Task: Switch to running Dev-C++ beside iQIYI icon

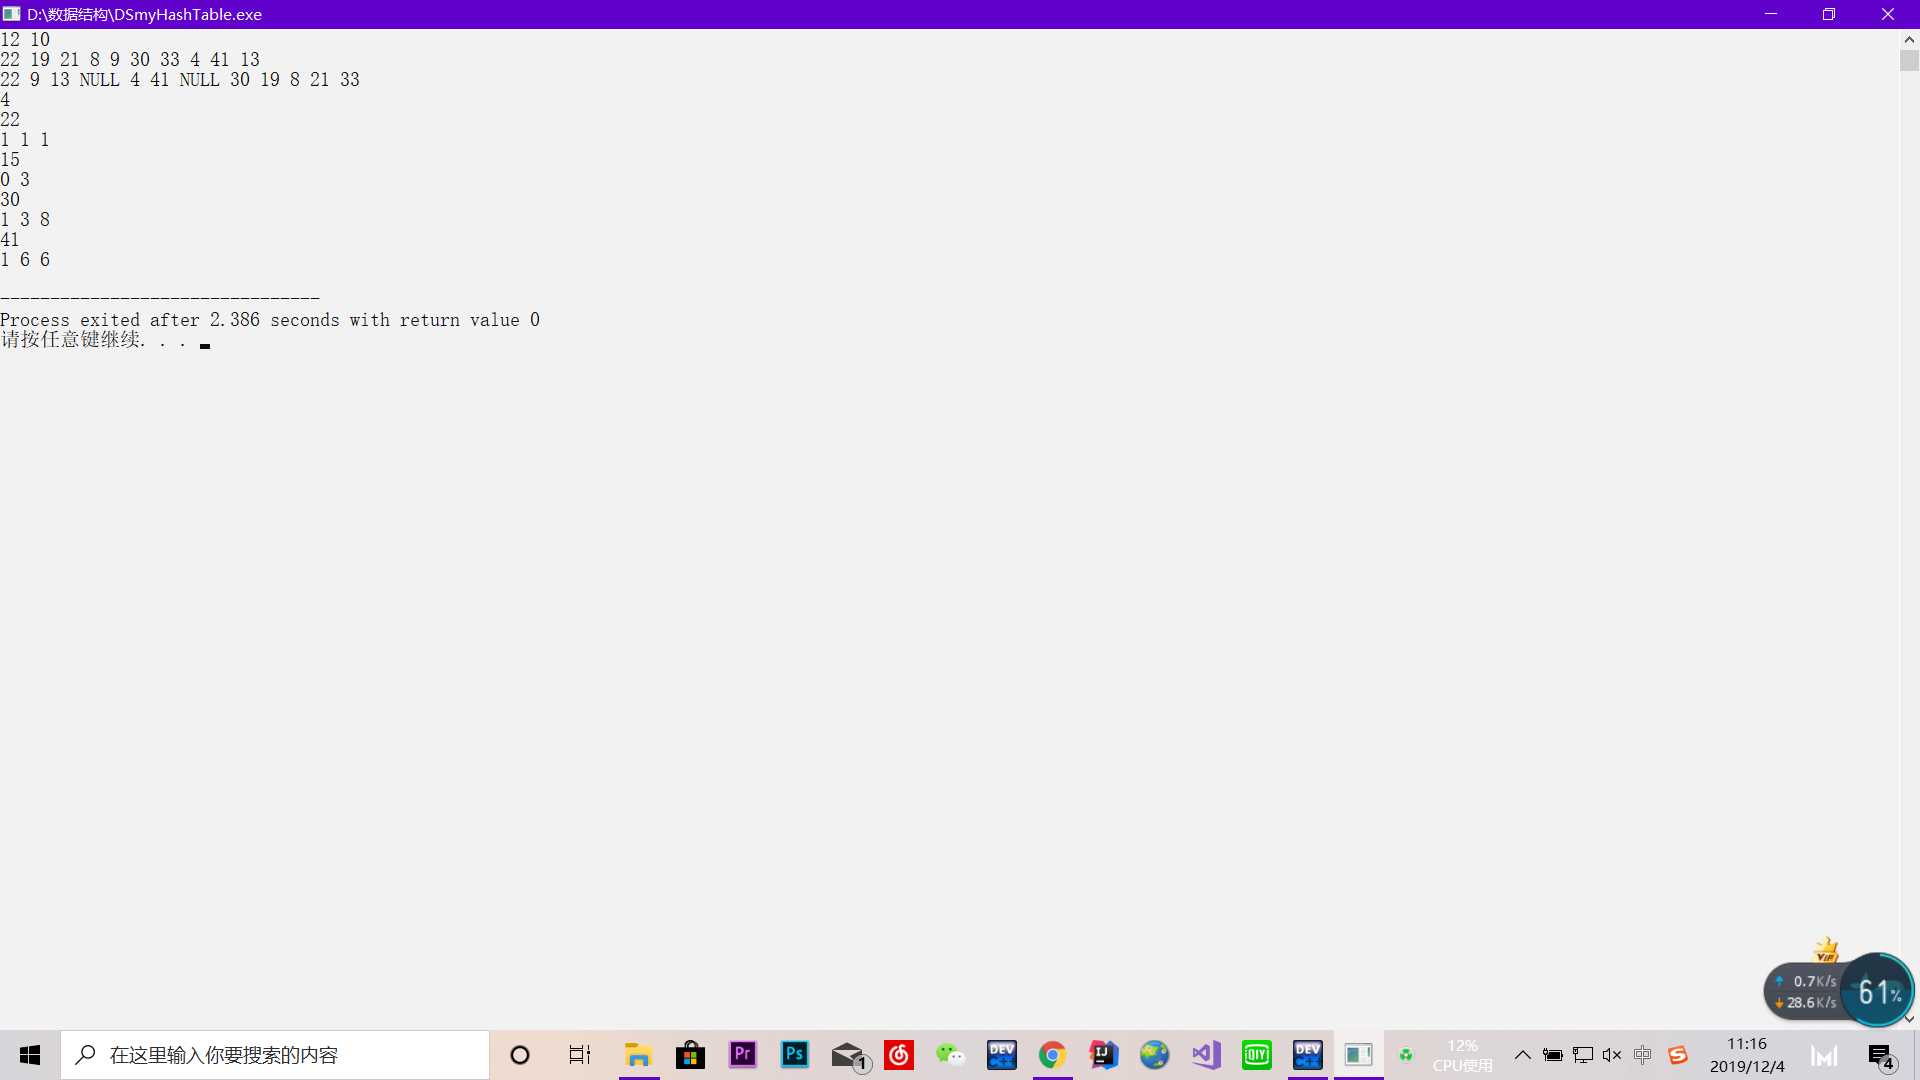Action: click(1308, 1055)
